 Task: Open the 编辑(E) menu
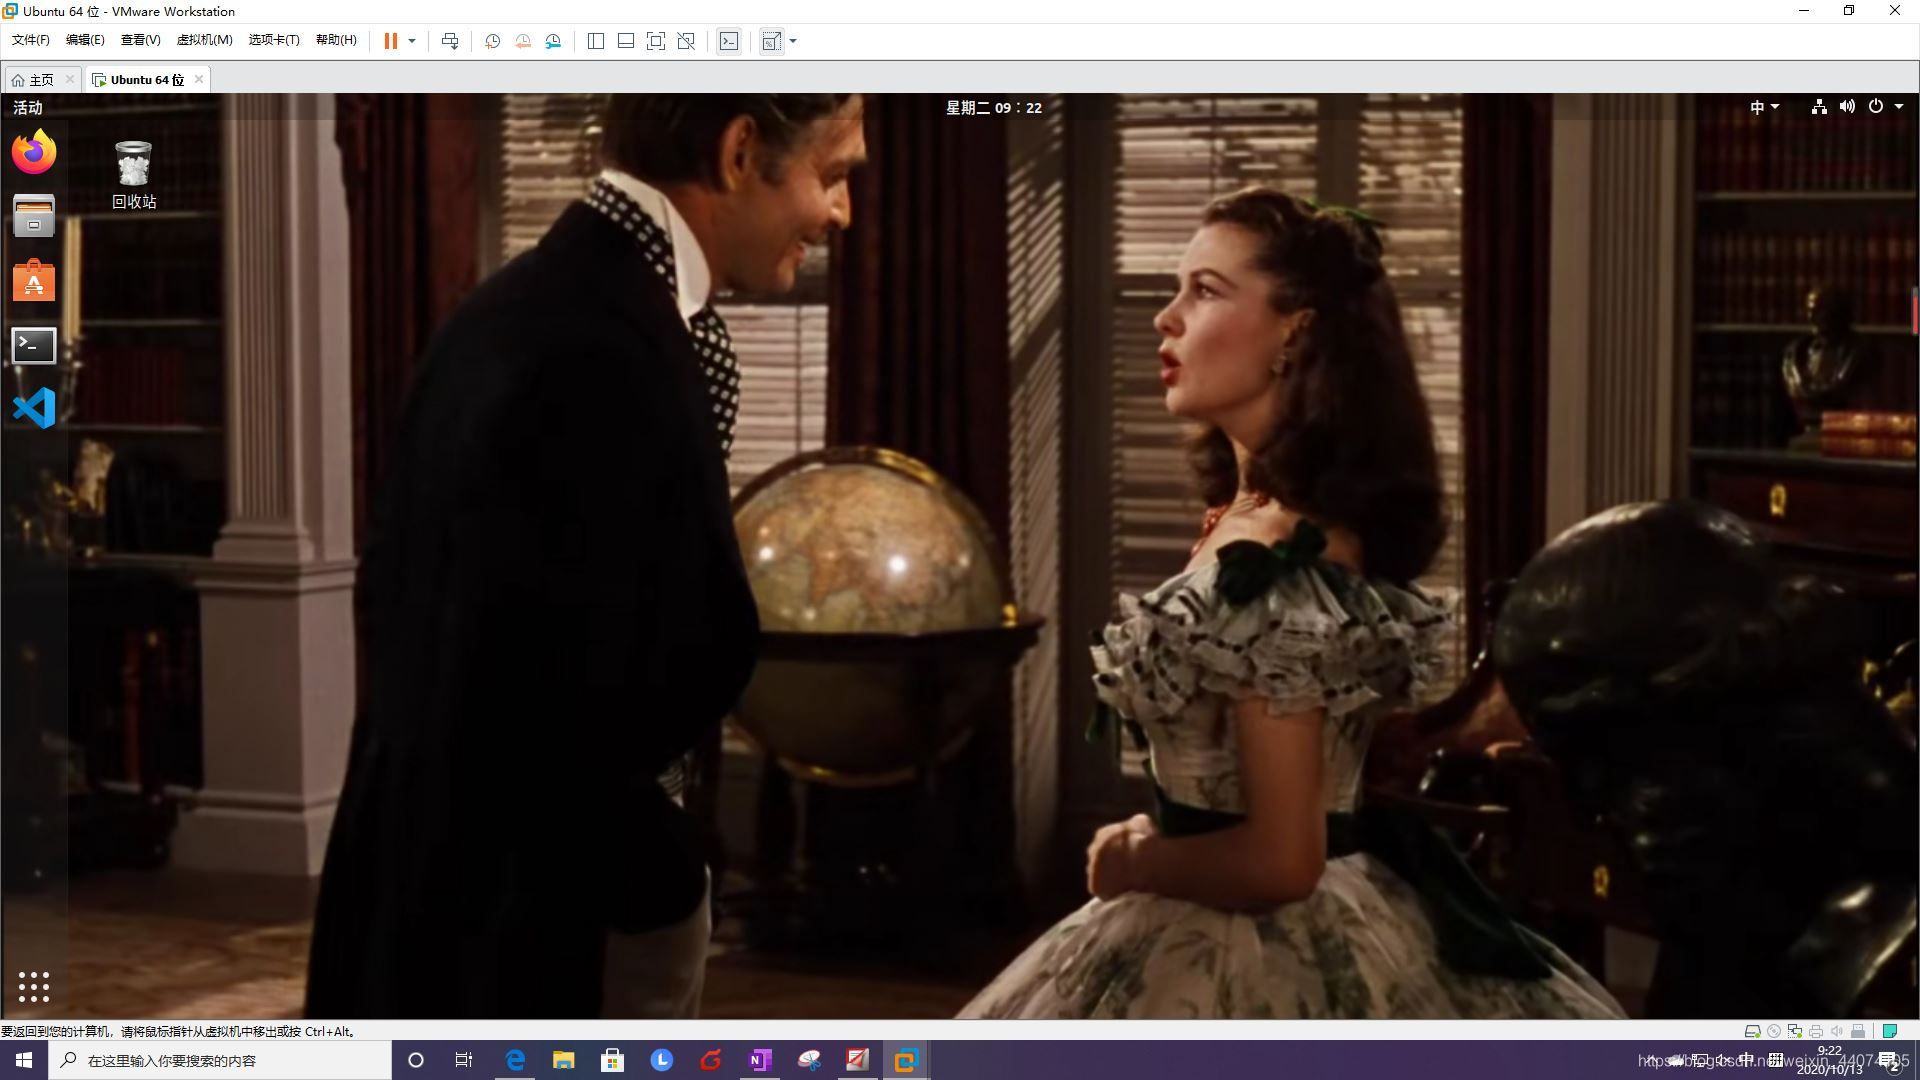[x=85, y=40]
